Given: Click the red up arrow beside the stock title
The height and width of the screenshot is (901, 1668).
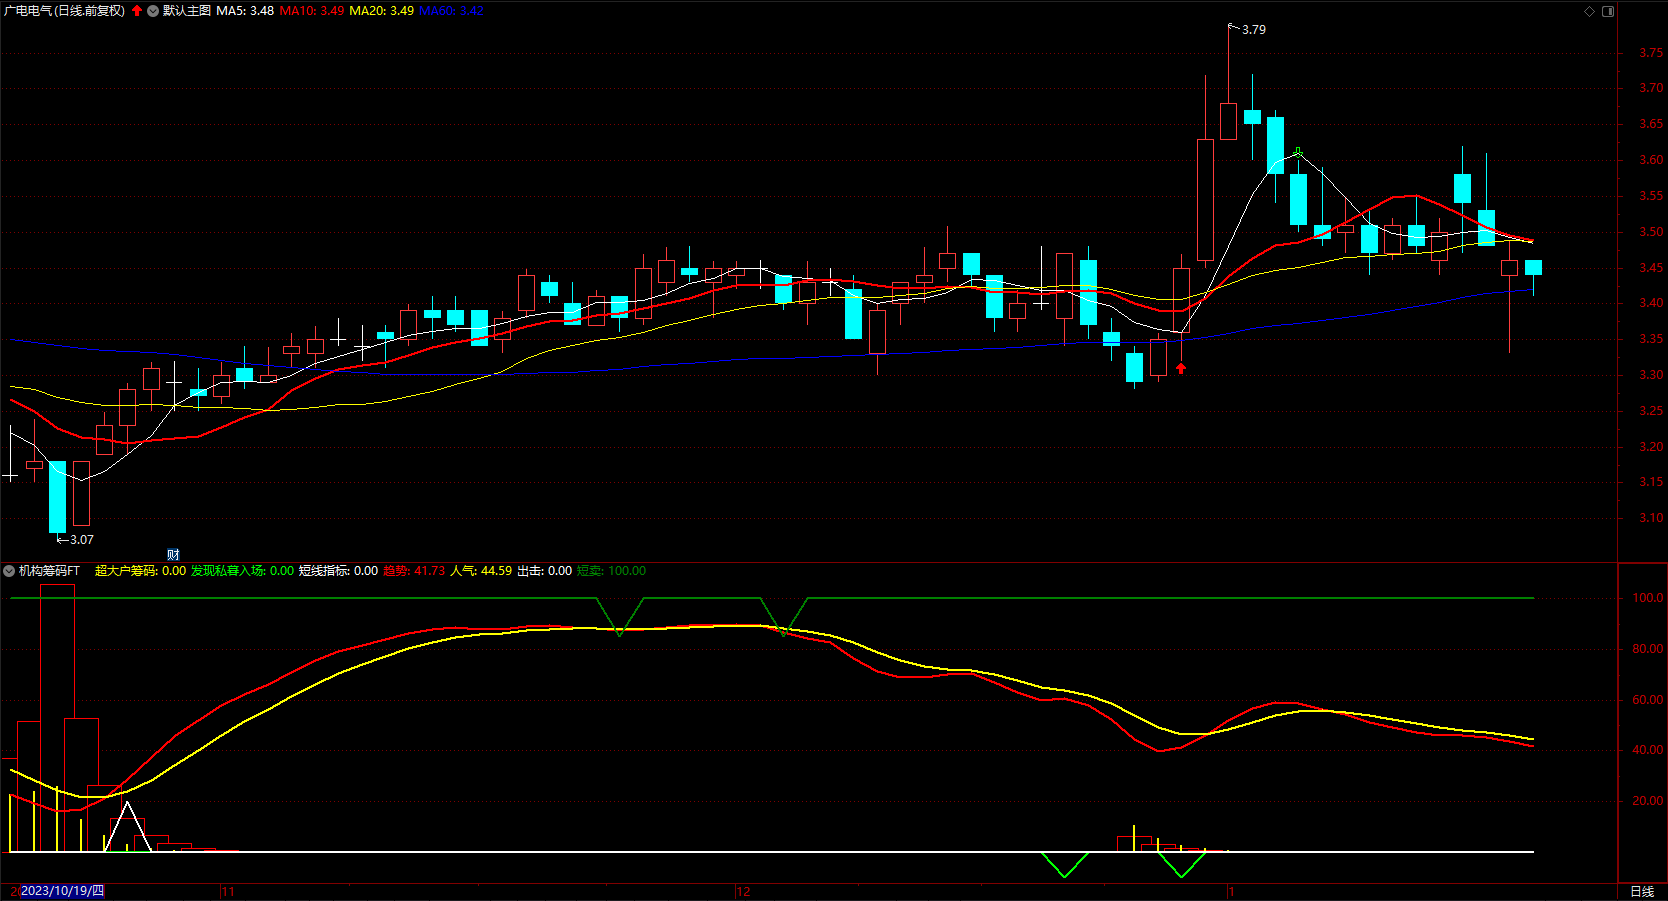Looking at the screenshot, I should point(137,11).
